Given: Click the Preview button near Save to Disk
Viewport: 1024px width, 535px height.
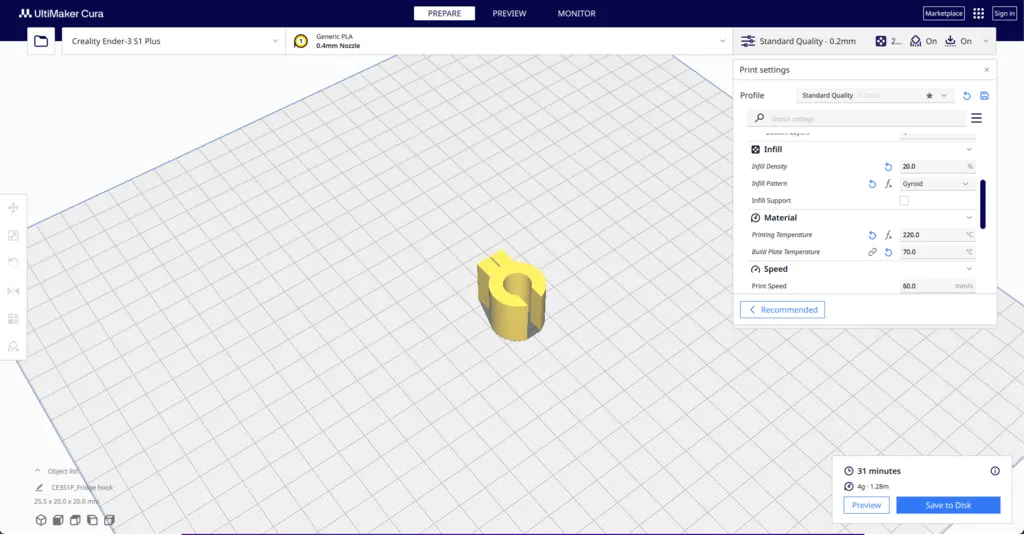Looking at the screenshot, I should point(867,505).
